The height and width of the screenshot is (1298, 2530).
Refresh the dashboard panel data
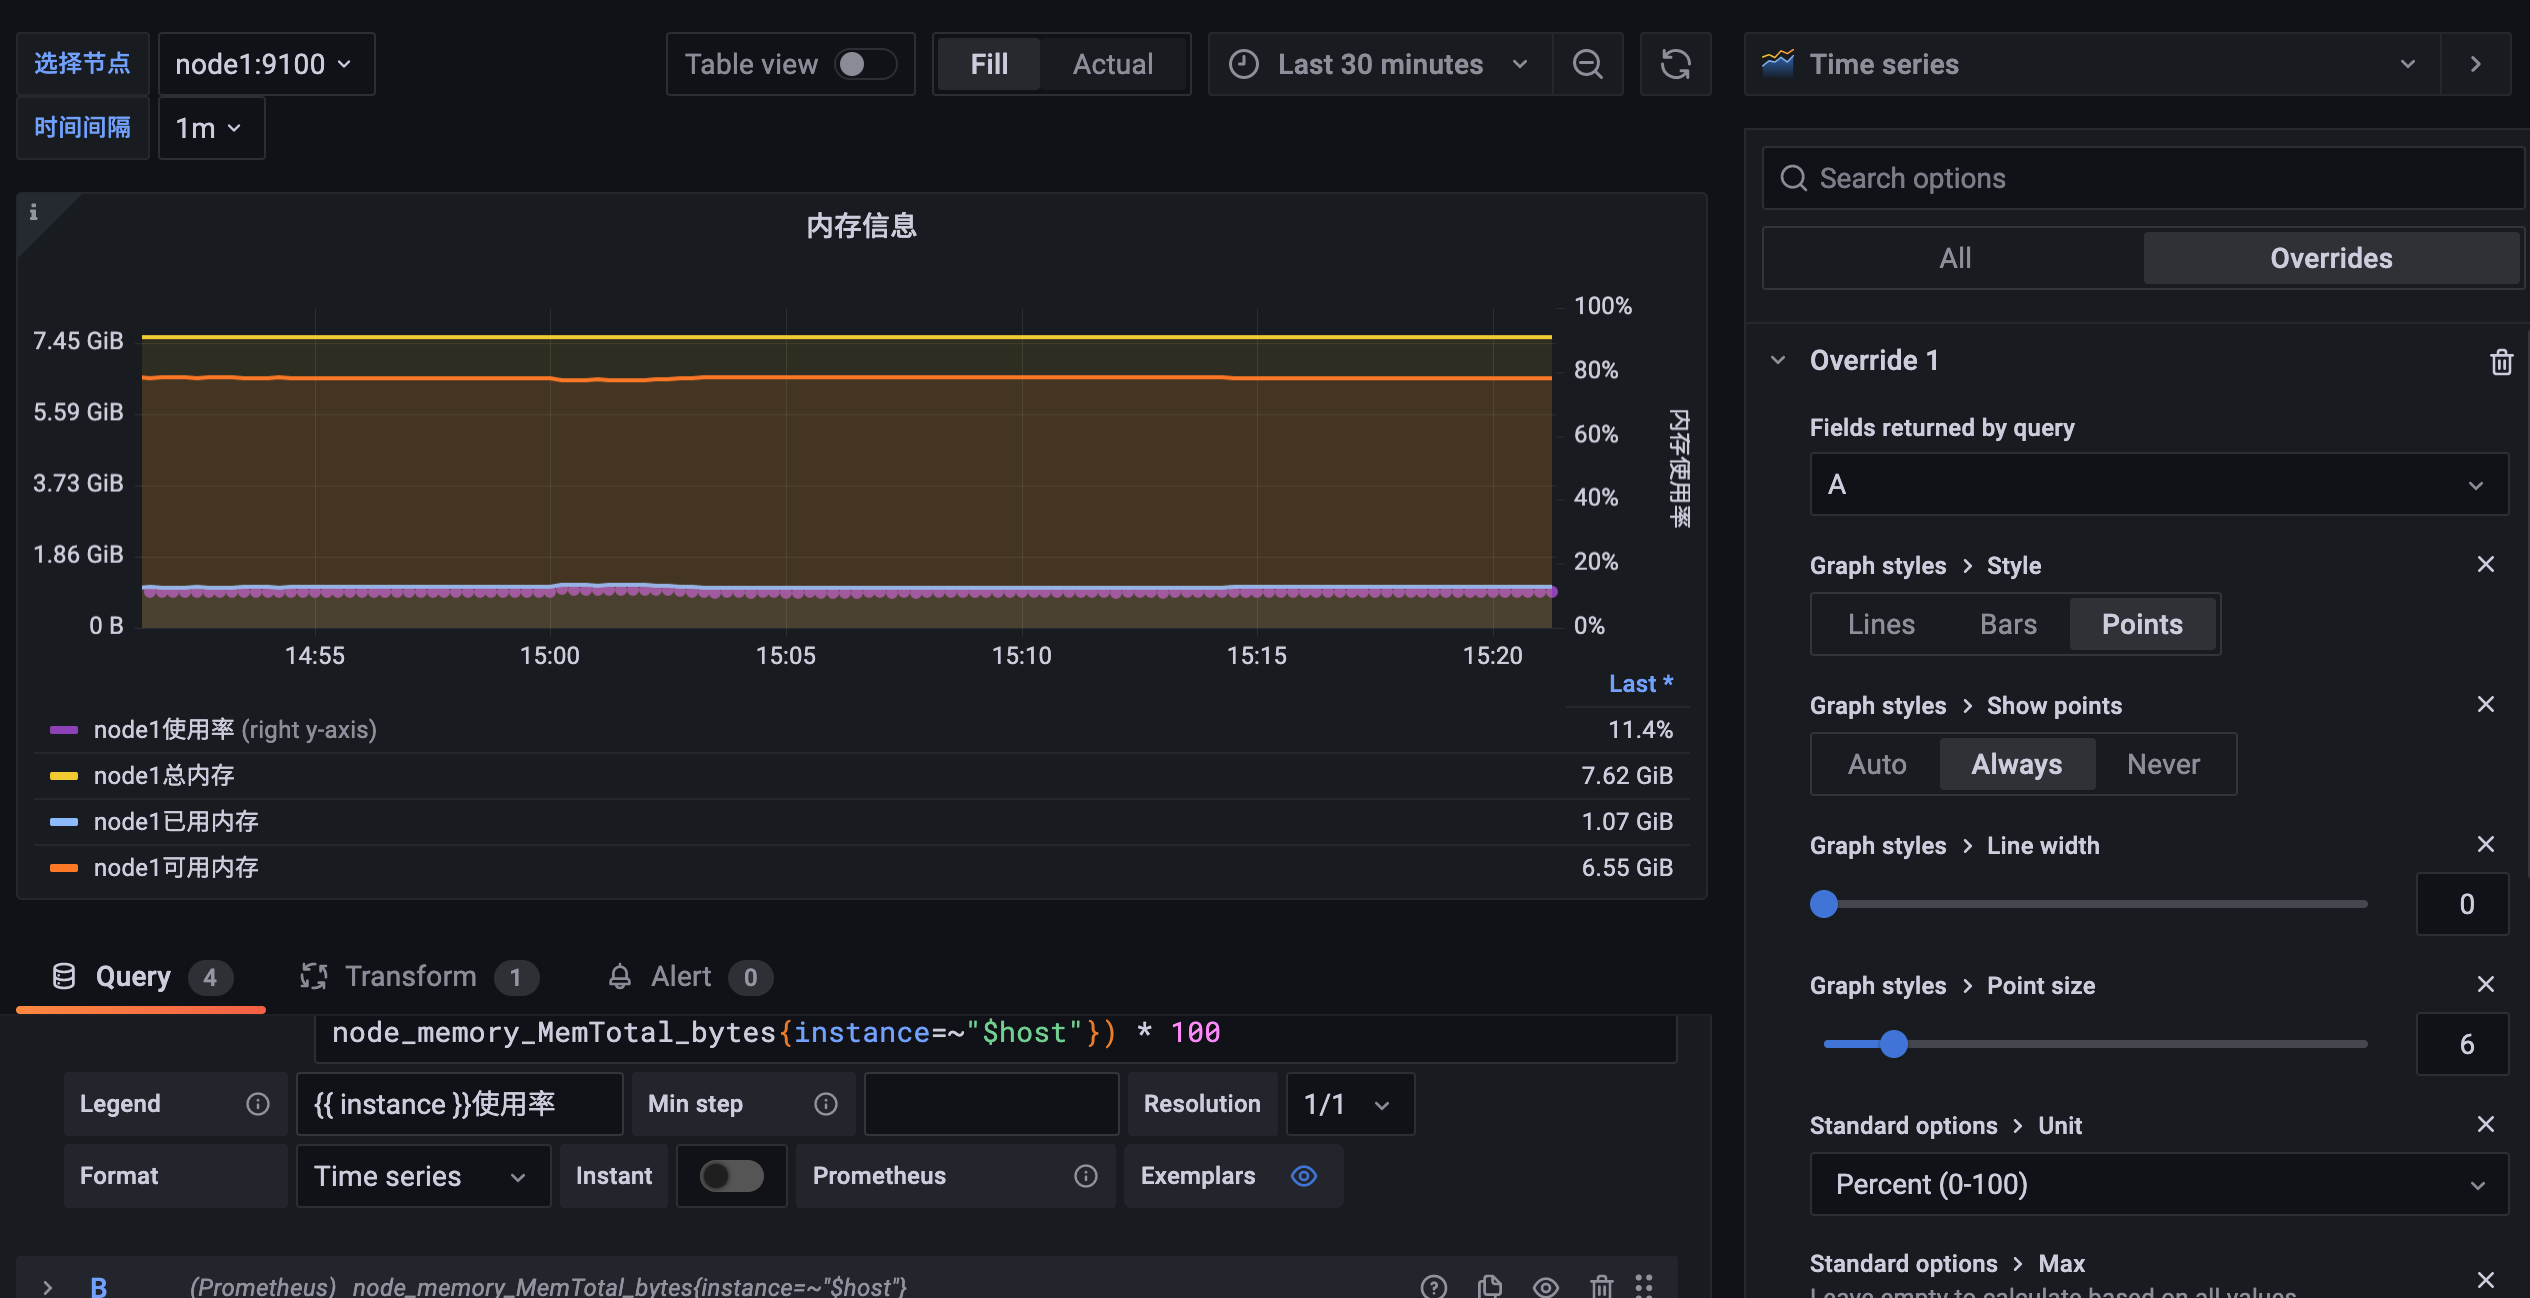(x=1675, y=64)
